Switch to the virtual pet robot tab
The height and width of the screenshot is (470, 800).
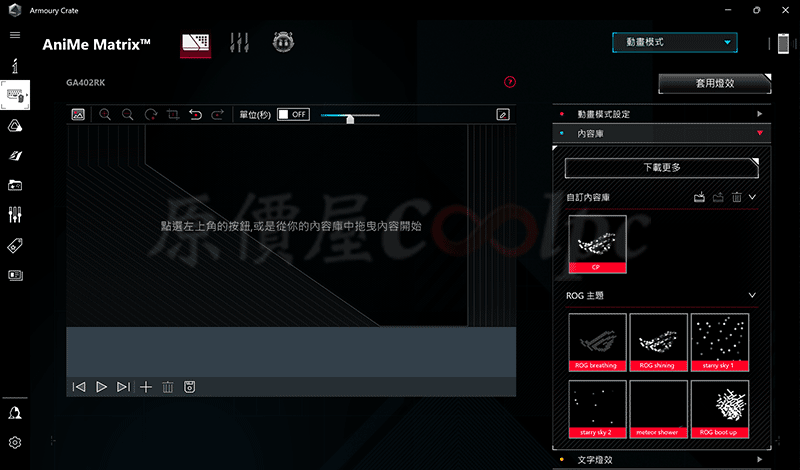(284, 42)
